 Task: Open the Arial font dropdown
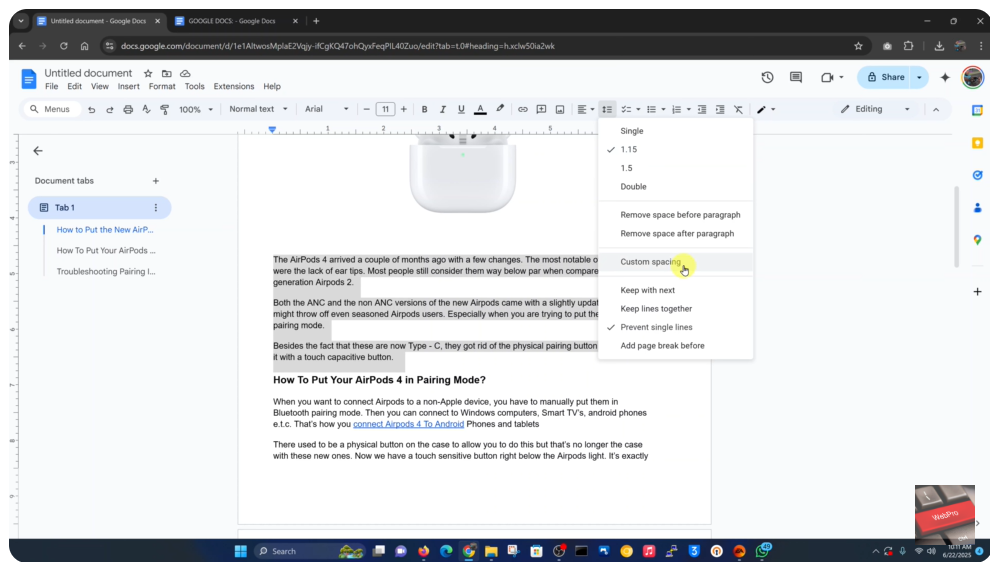(x=326, y=109)
